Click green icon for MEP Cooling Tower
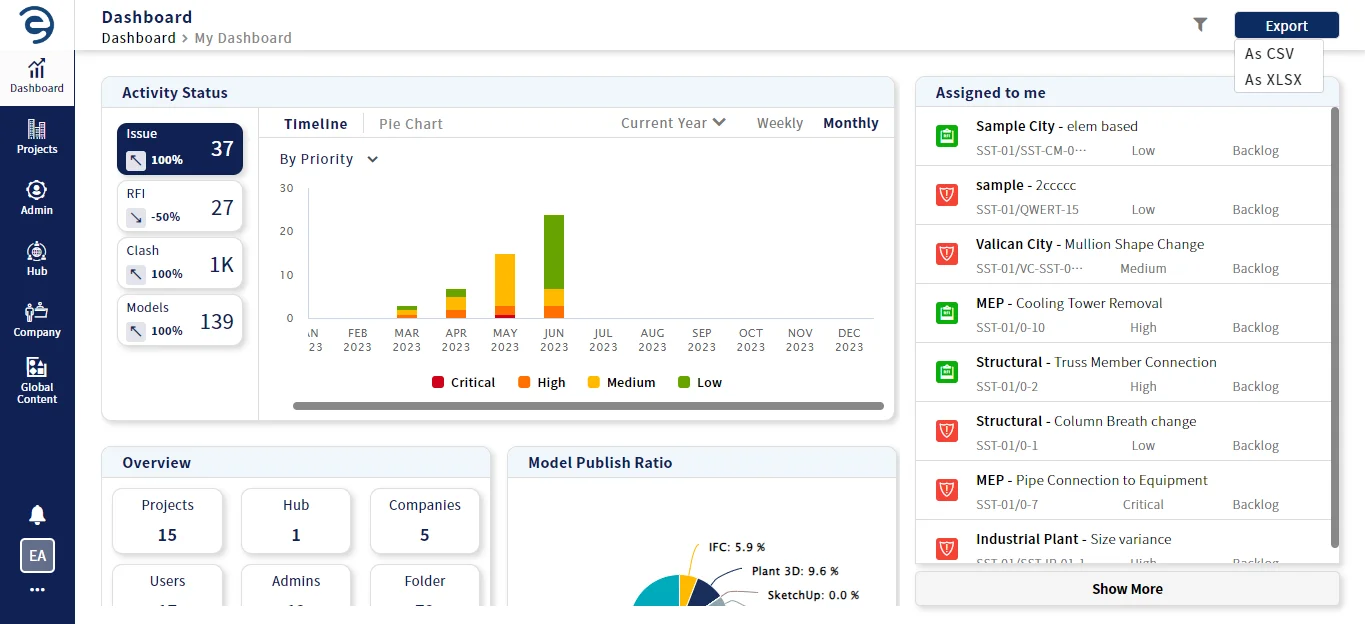The height and width of the screenshot is (624, 1365). click(x=947, y=314)
